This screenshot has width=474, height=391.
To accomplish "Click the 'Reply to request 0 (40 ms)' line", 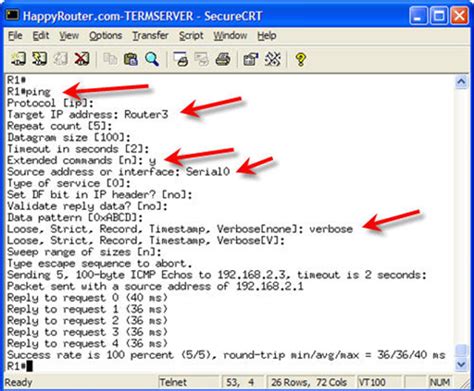I will 87,298.
